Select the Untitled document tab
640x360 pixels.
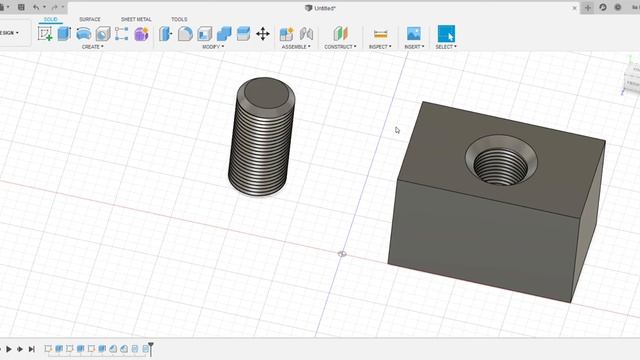point(320,8)
